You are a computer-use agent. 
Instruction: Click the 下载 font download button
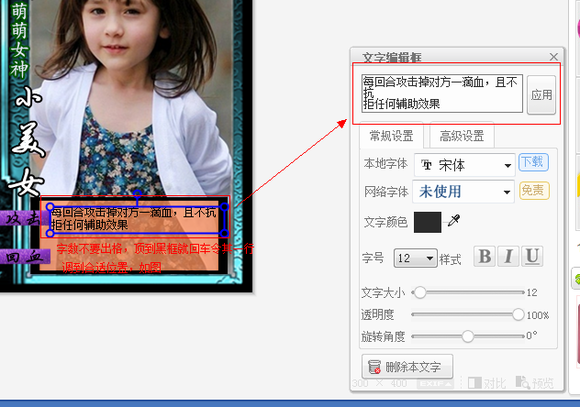click(x=533, y=162)
